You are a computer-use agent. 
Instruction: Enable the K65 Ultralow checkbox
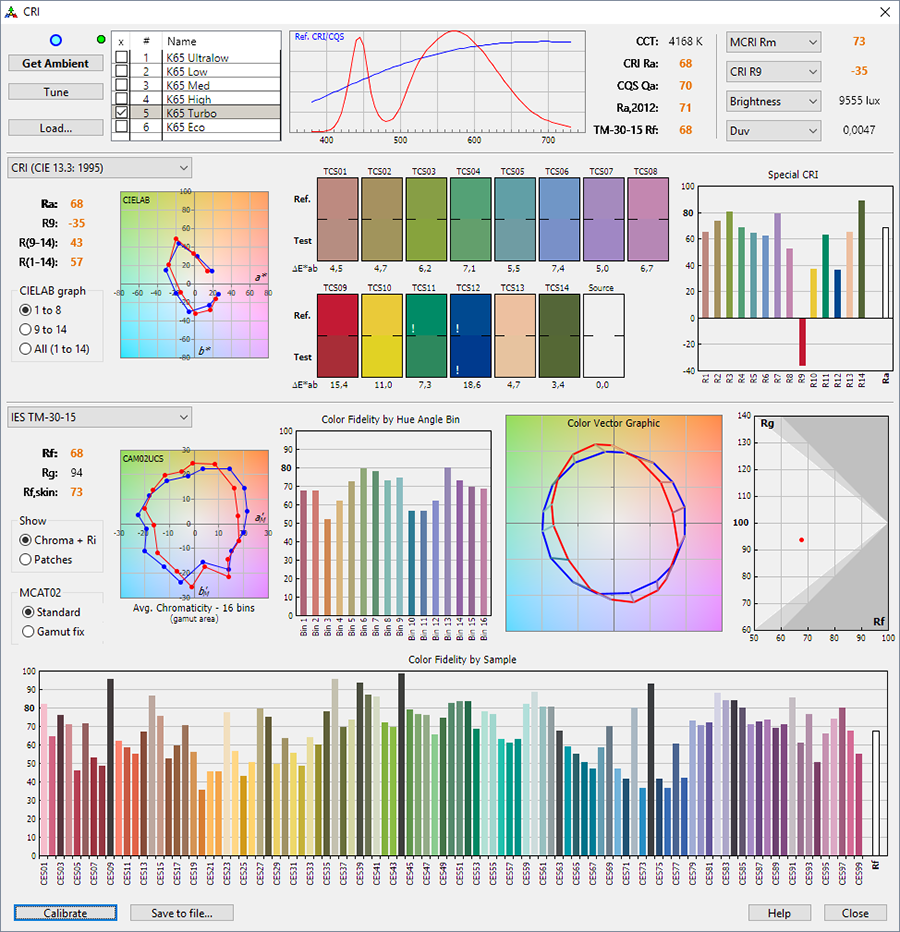coord(121,58)
